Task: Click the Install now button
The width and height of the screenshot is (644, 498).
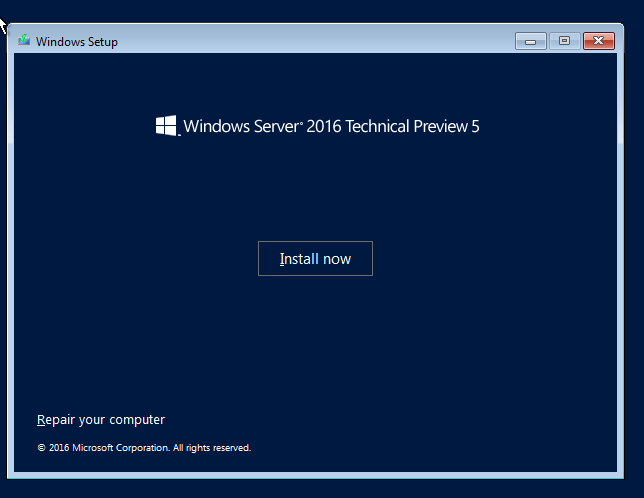Action: tap(315, 258)
